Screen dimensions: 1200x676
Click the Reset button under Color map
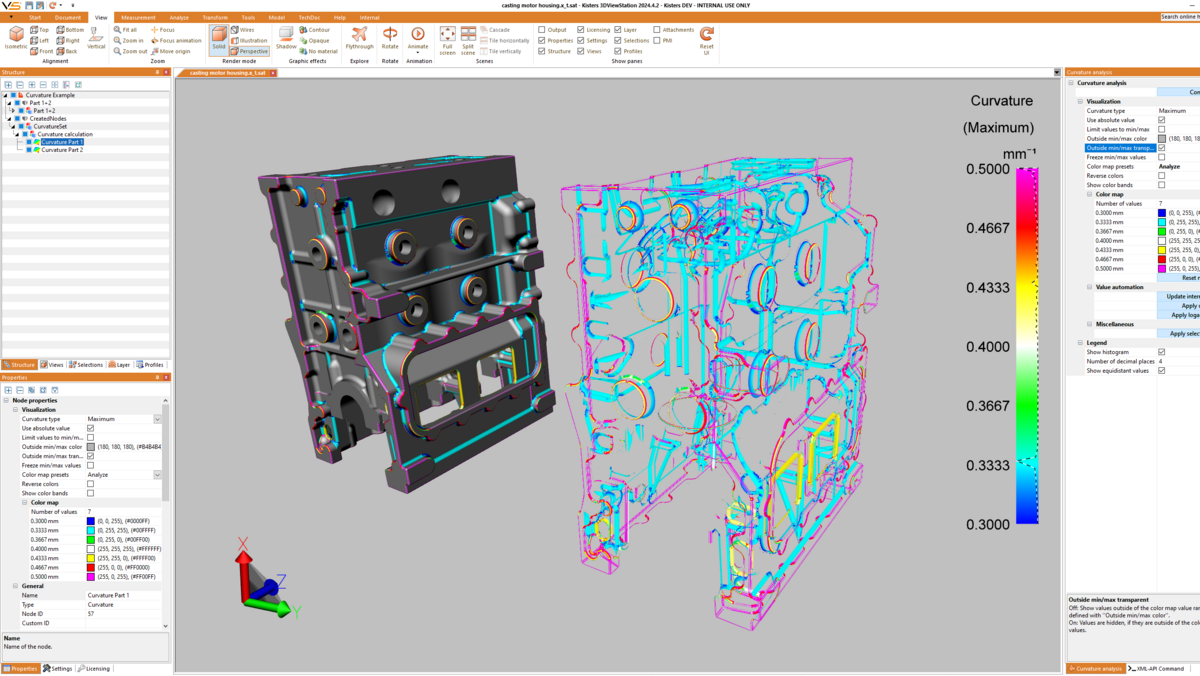(x=1178, y=278)
